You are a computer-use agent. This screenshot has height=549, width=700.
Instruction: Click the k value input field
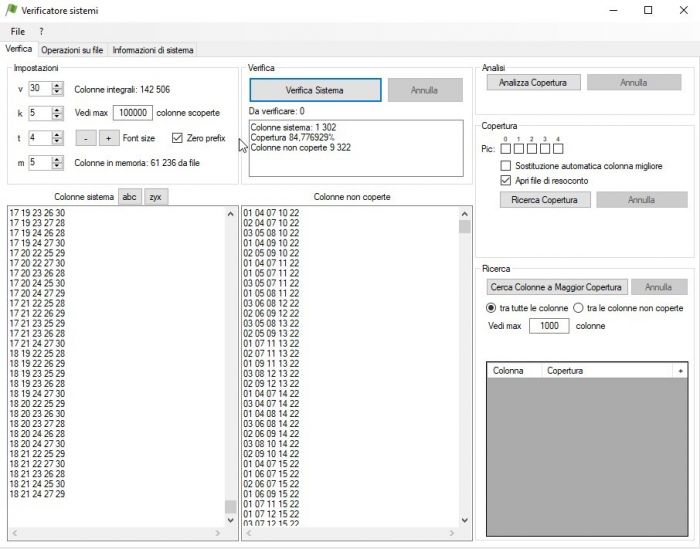pos(40,113)
